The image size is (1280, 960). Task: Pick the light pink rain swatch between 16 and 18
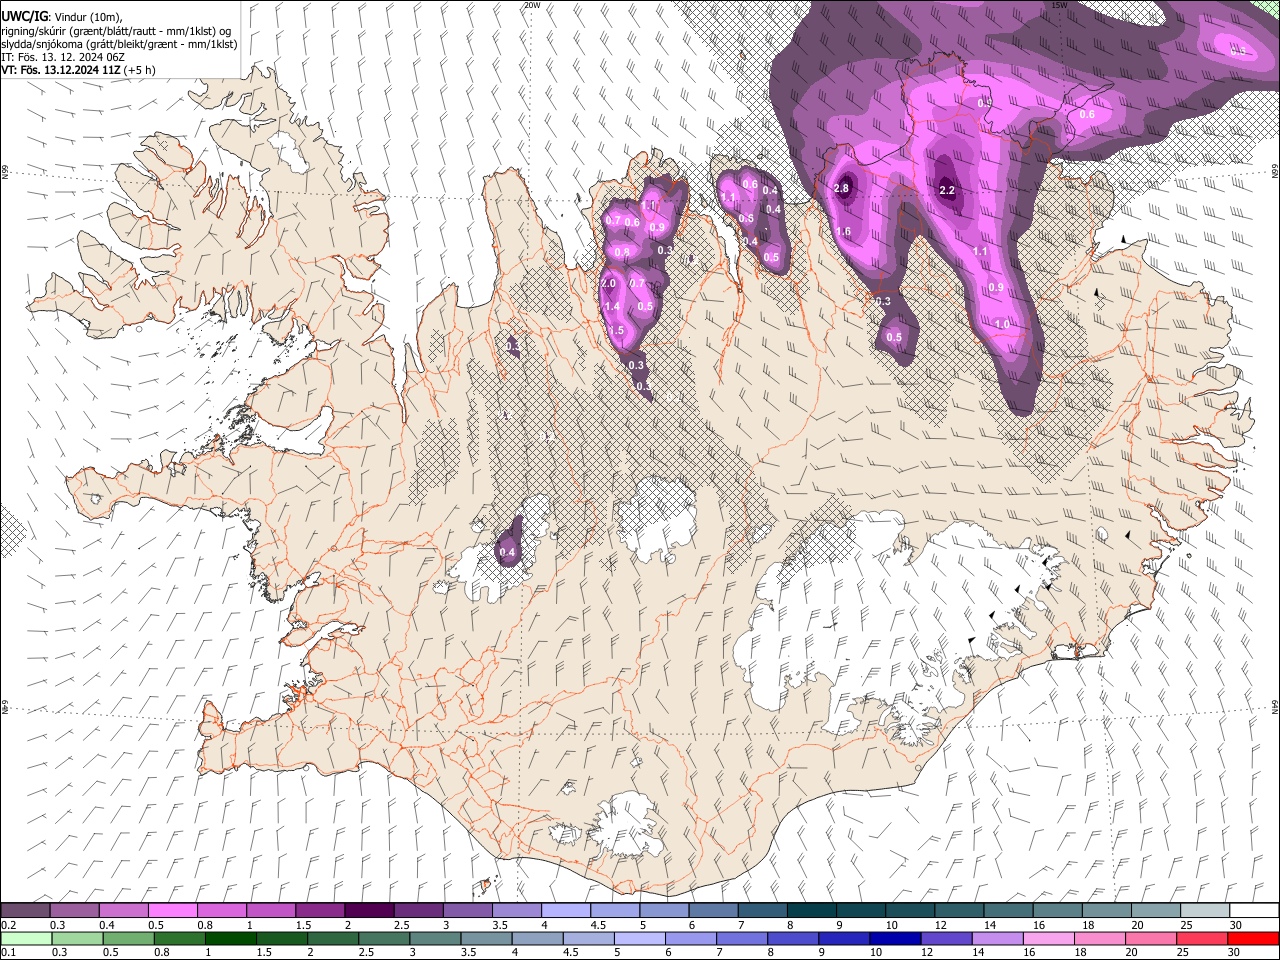[1048, 938]
